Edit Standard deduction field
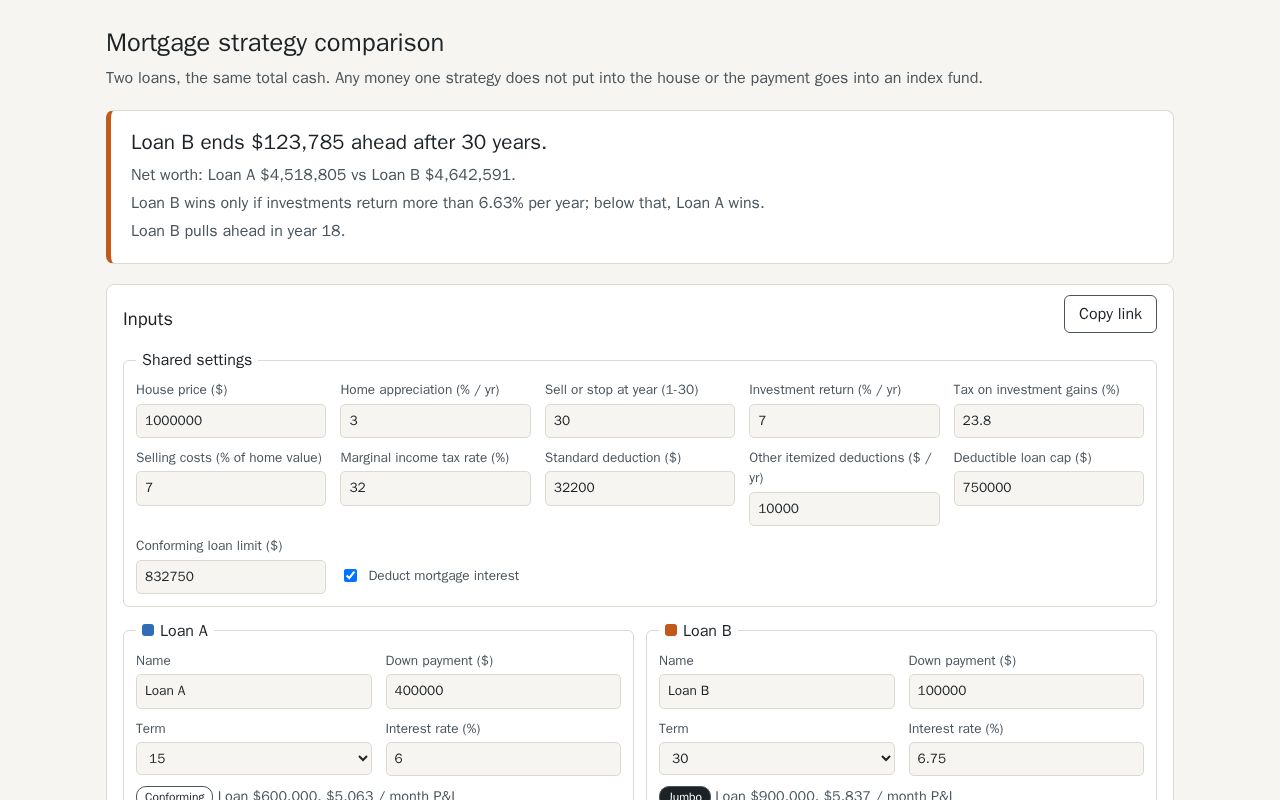 pos(640,488)
